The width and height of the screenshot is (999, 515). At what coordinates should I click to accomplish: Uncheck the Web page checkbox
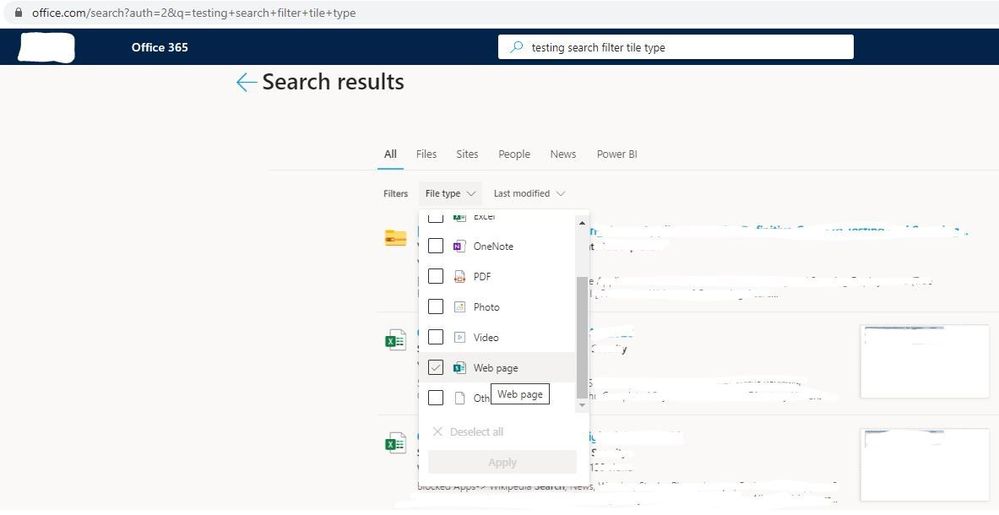pos(436,367)
